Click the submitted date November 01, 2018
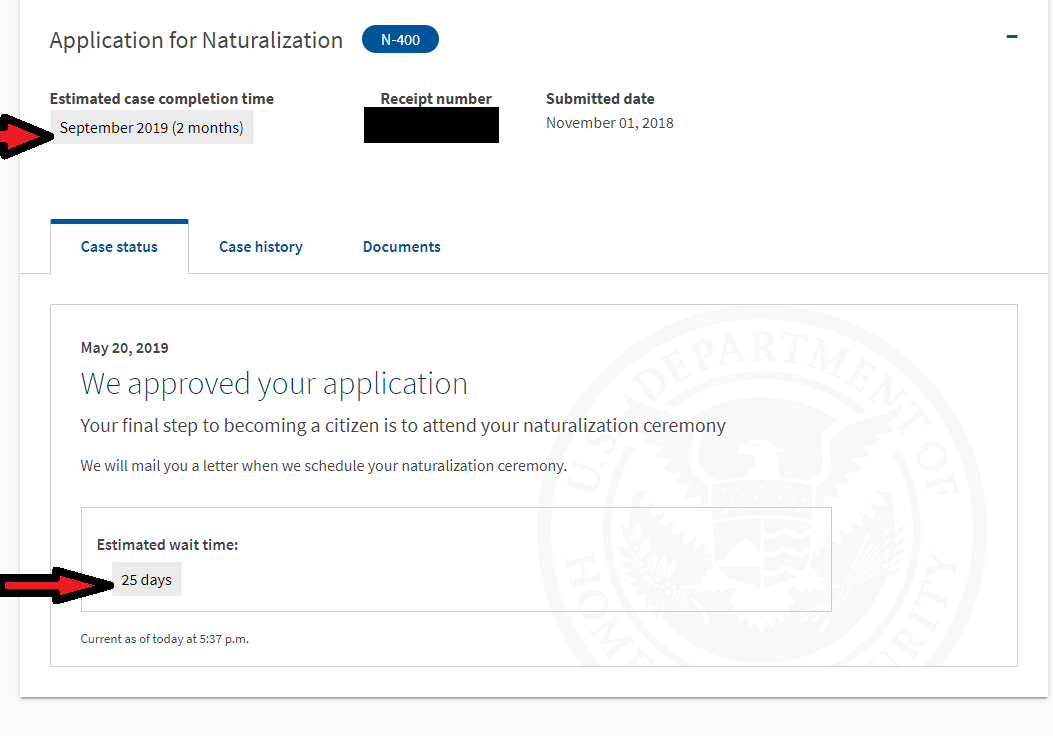The width and height of the screenshot is (1053, 736). 610,123
